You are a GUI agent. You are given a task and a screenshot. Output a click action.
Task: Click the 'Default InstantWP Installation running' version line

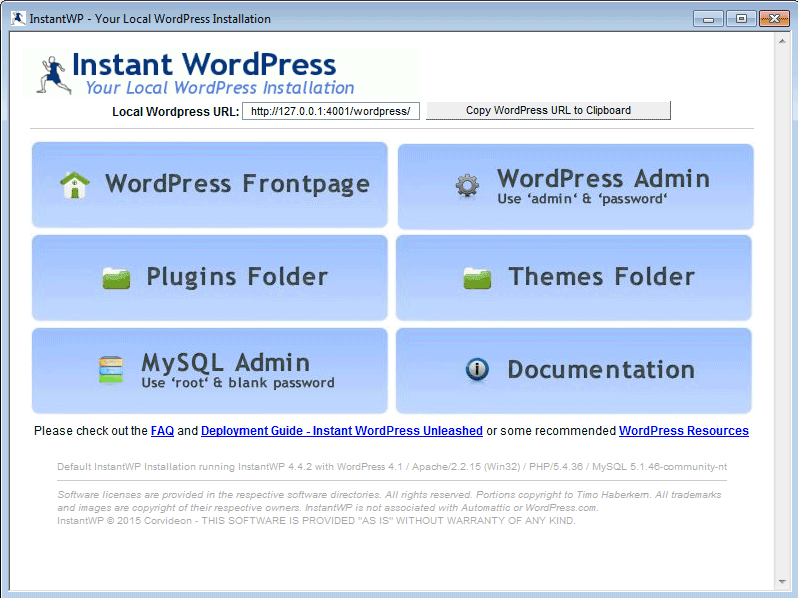point(392,467)
